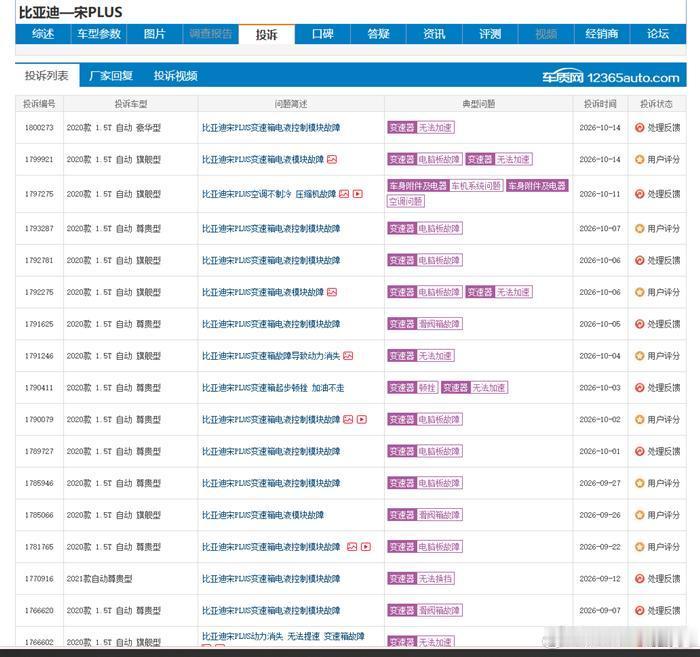
Task: Play video icon for complaint 1781765
Action: (366, 547)
